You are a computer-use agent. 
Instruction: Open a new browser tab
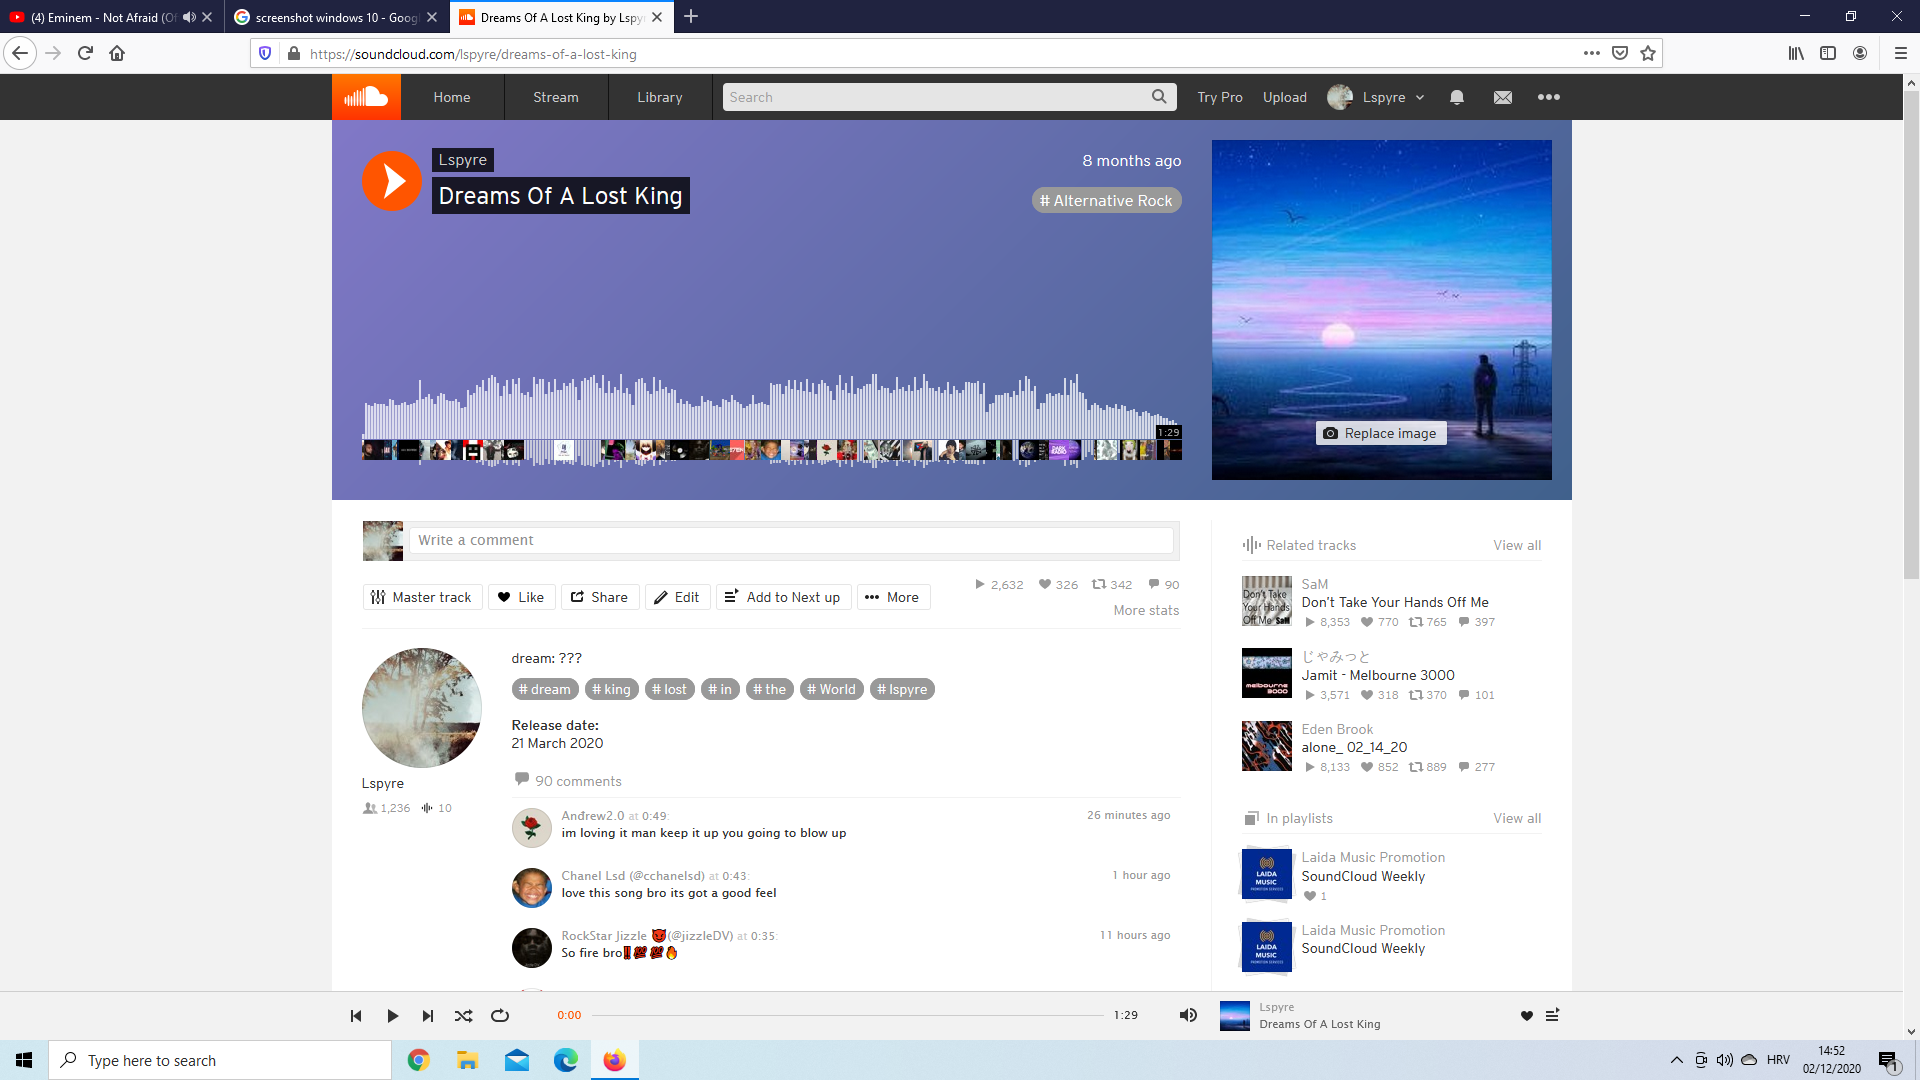pos(691,16)
